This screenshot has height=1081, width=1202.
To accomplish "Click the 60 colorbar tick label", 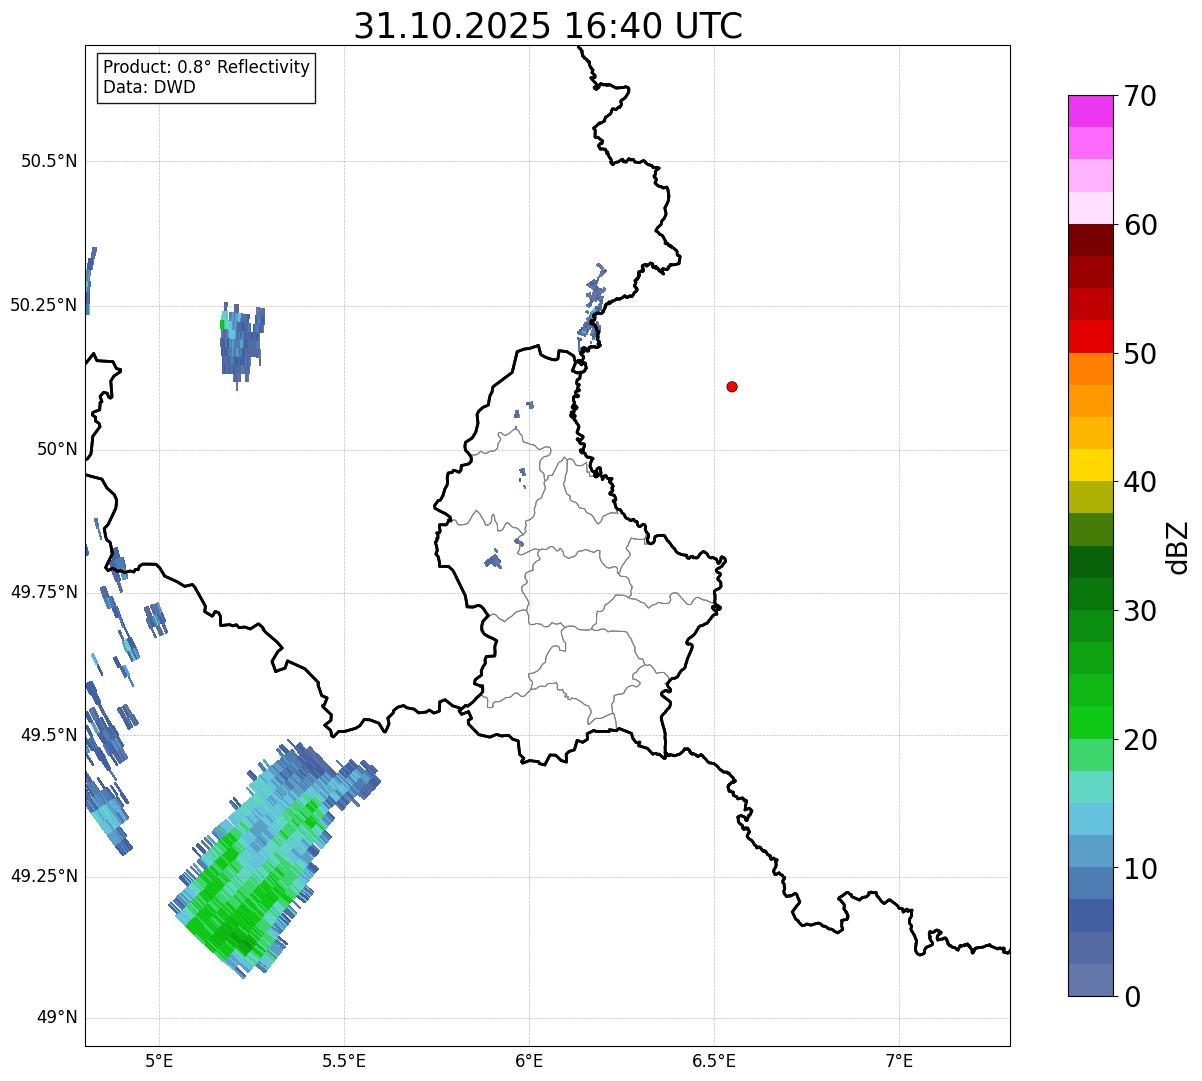I will [x=1141, y=226].
